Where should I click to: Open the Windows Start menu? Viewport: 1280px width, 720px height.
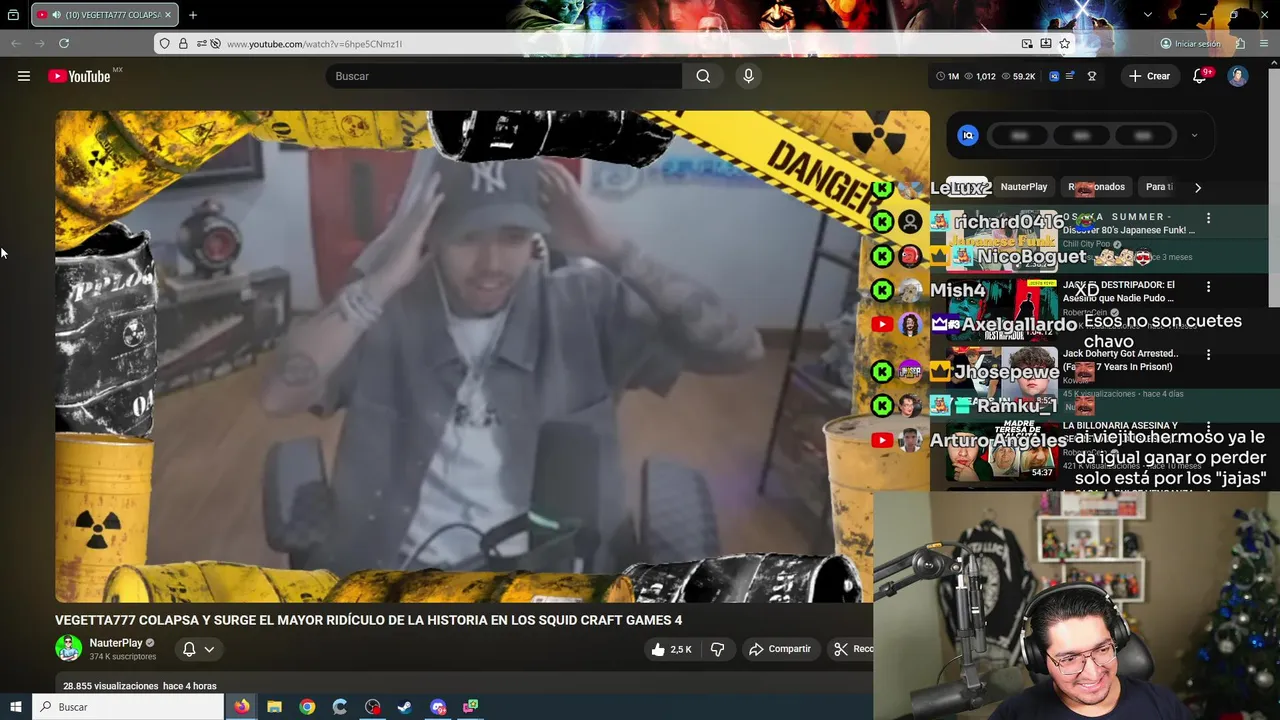tap(15, 707)
